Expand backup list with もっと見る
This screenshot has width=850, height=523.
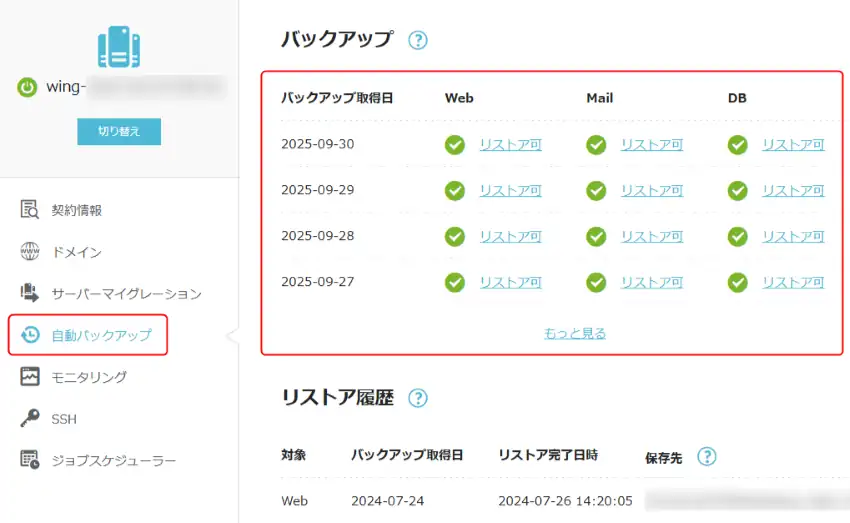(x=575, y=333)
